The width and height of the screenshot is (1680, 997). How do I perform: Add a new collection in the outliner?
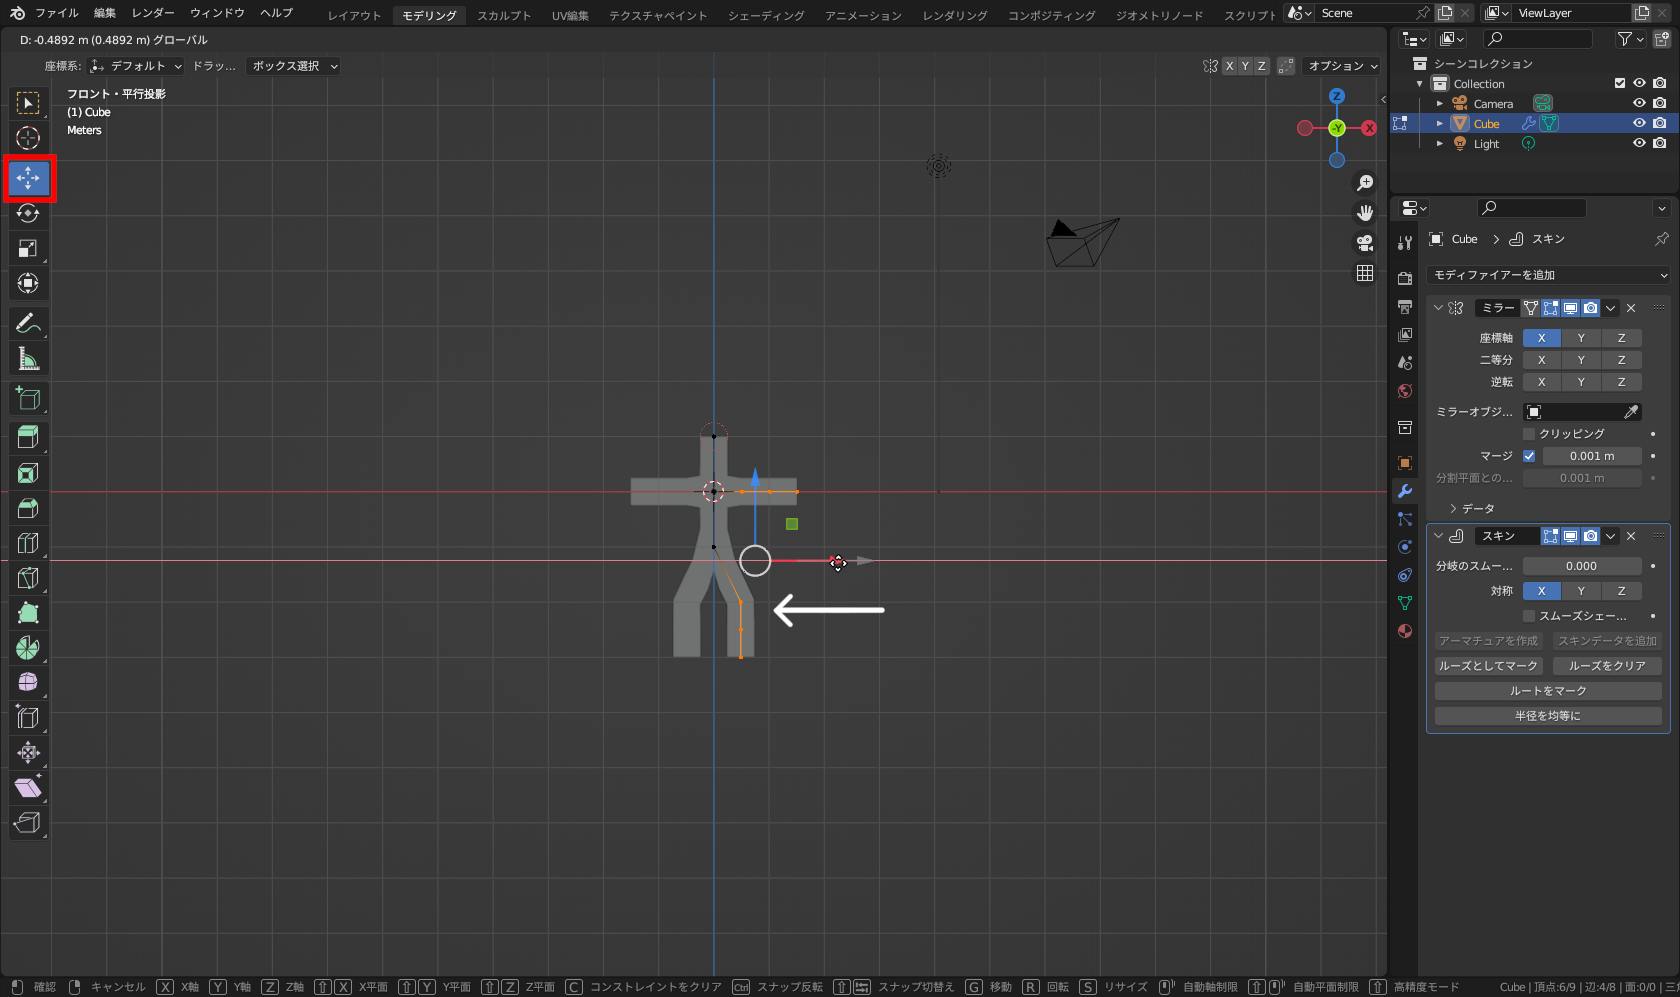pyautogui.click(x=1661, y=39)
